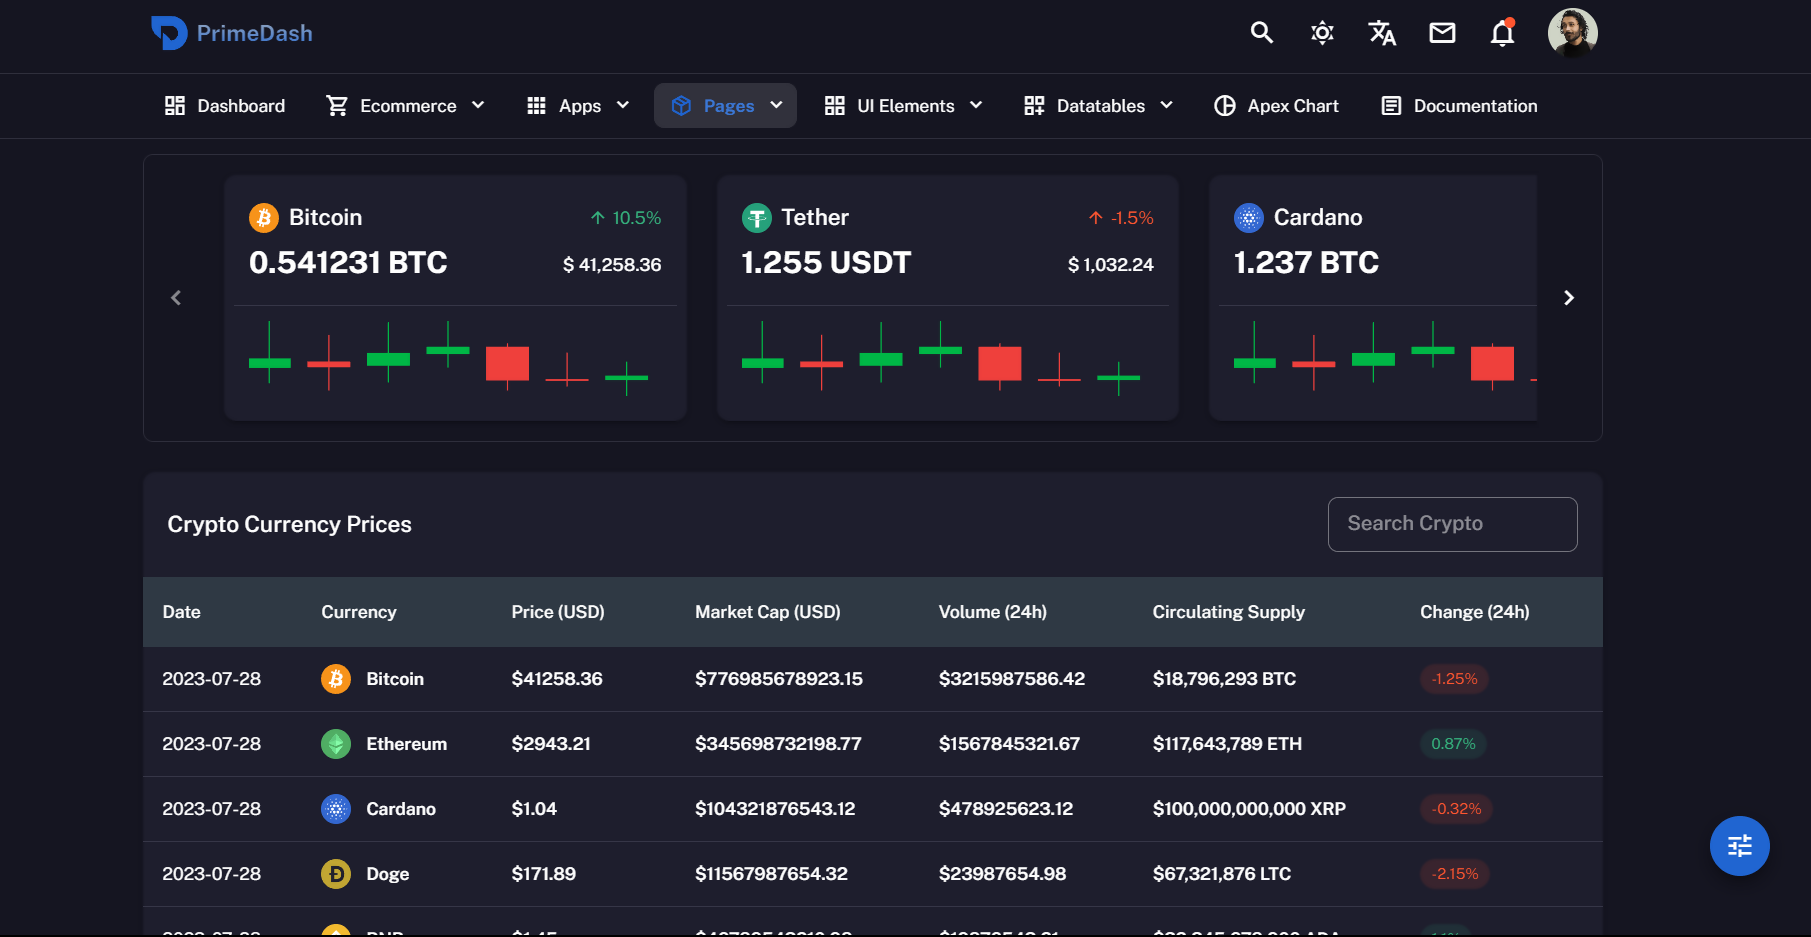Expand the Ecommerce dropdown menu
The image size is (1811, 937).
(405, 106)
